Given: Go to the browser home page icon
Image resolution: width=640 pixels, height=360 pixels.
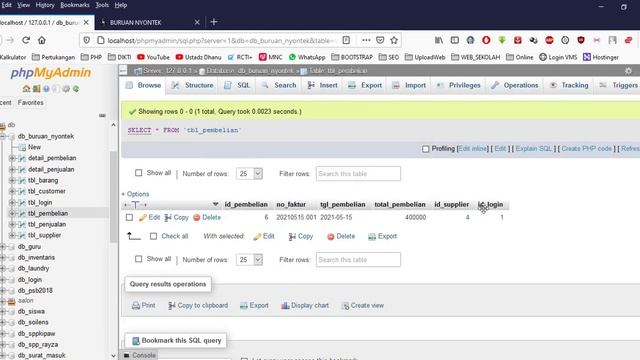Looking at the screenshot, I should tap(42, 40).
